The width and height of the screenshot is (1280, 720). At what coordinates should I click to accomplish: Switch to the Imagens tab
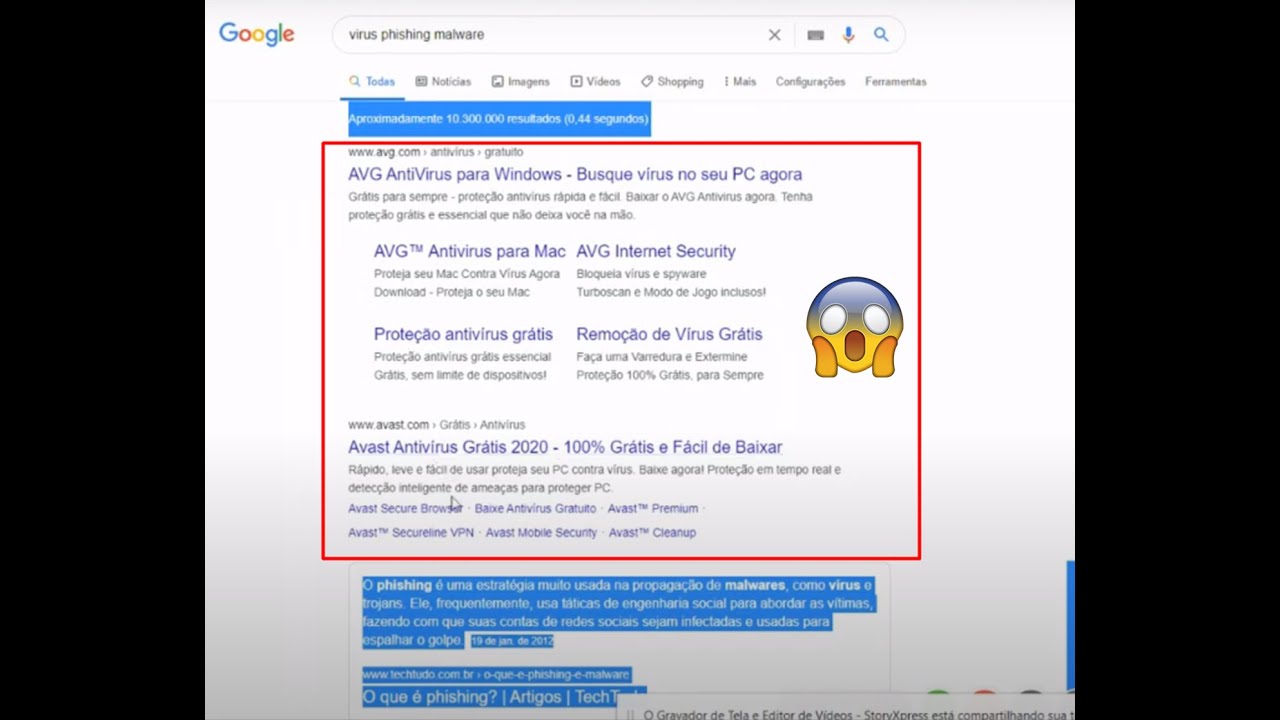point(520,82)
